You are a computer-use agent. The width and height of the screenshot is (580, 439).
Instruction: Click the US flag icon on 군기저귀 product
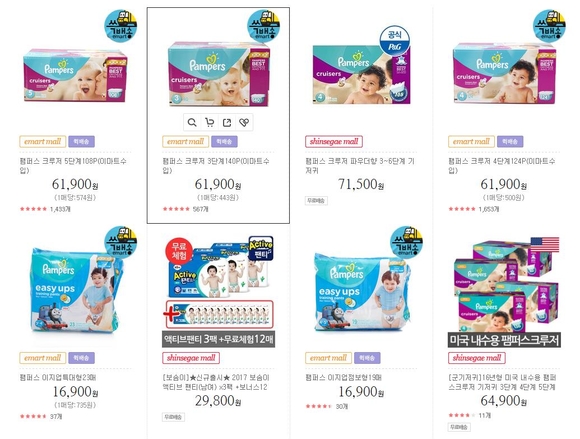tap(545, 244)
